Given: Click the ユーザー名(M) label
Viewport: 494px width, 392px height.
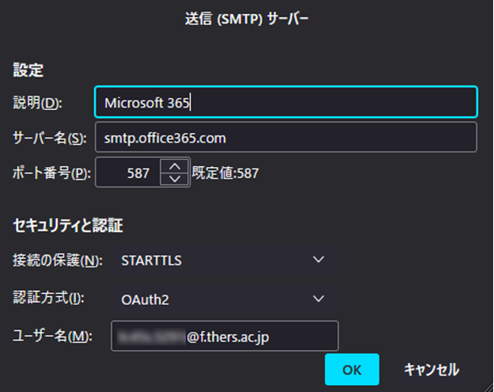Looking at the screenshot, I should pos(52,336).
